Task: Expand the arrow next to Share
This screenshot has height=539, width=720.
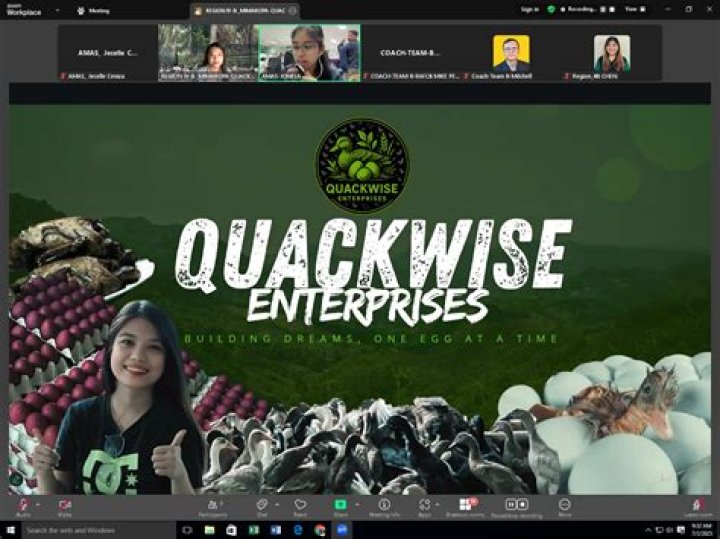Action: click(355, 501)
